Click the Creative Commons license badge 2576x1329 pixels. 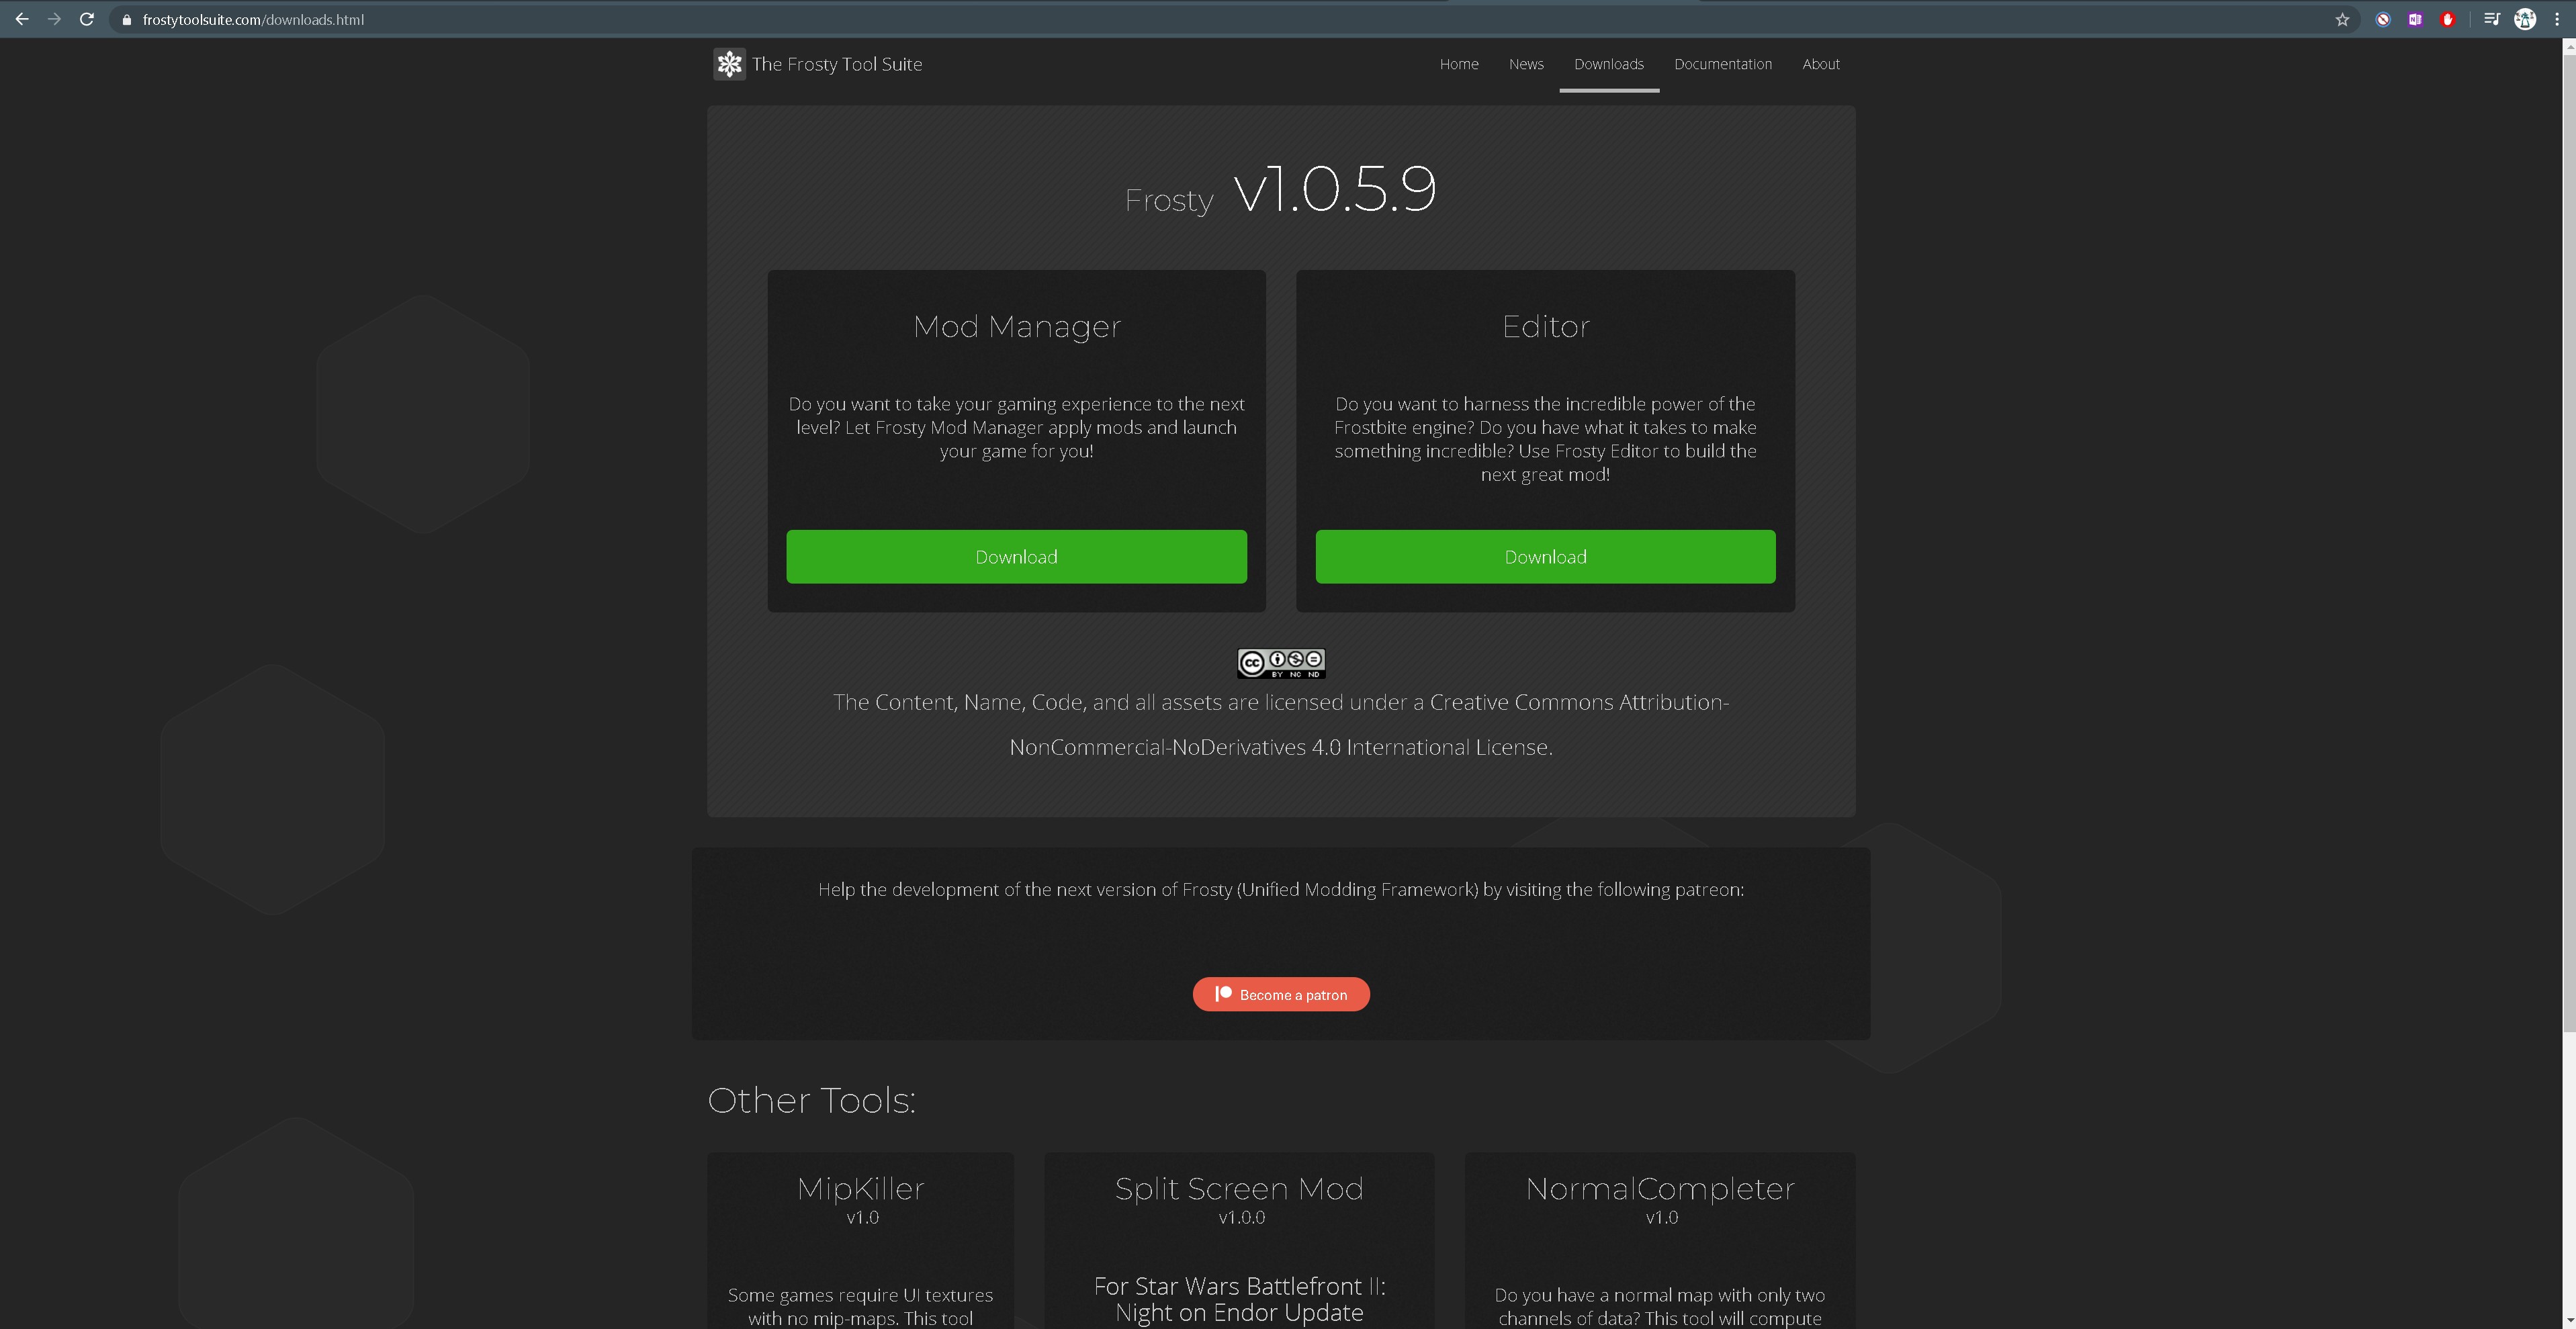click(1281, 663)
